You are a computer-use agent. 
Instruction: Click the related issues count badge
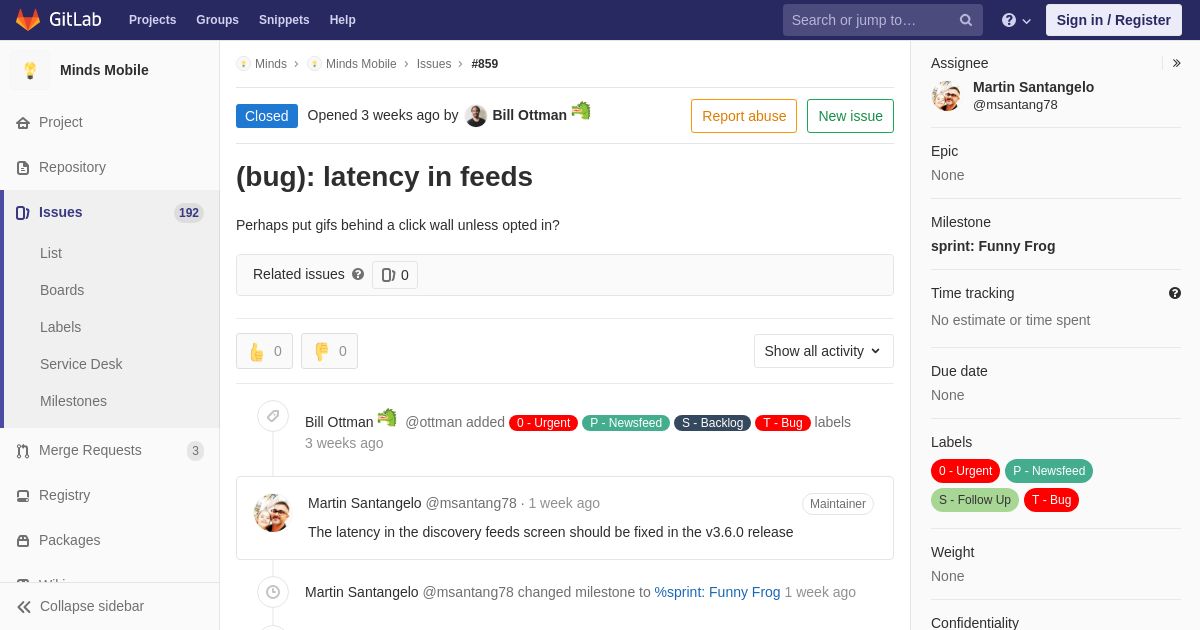395,275
